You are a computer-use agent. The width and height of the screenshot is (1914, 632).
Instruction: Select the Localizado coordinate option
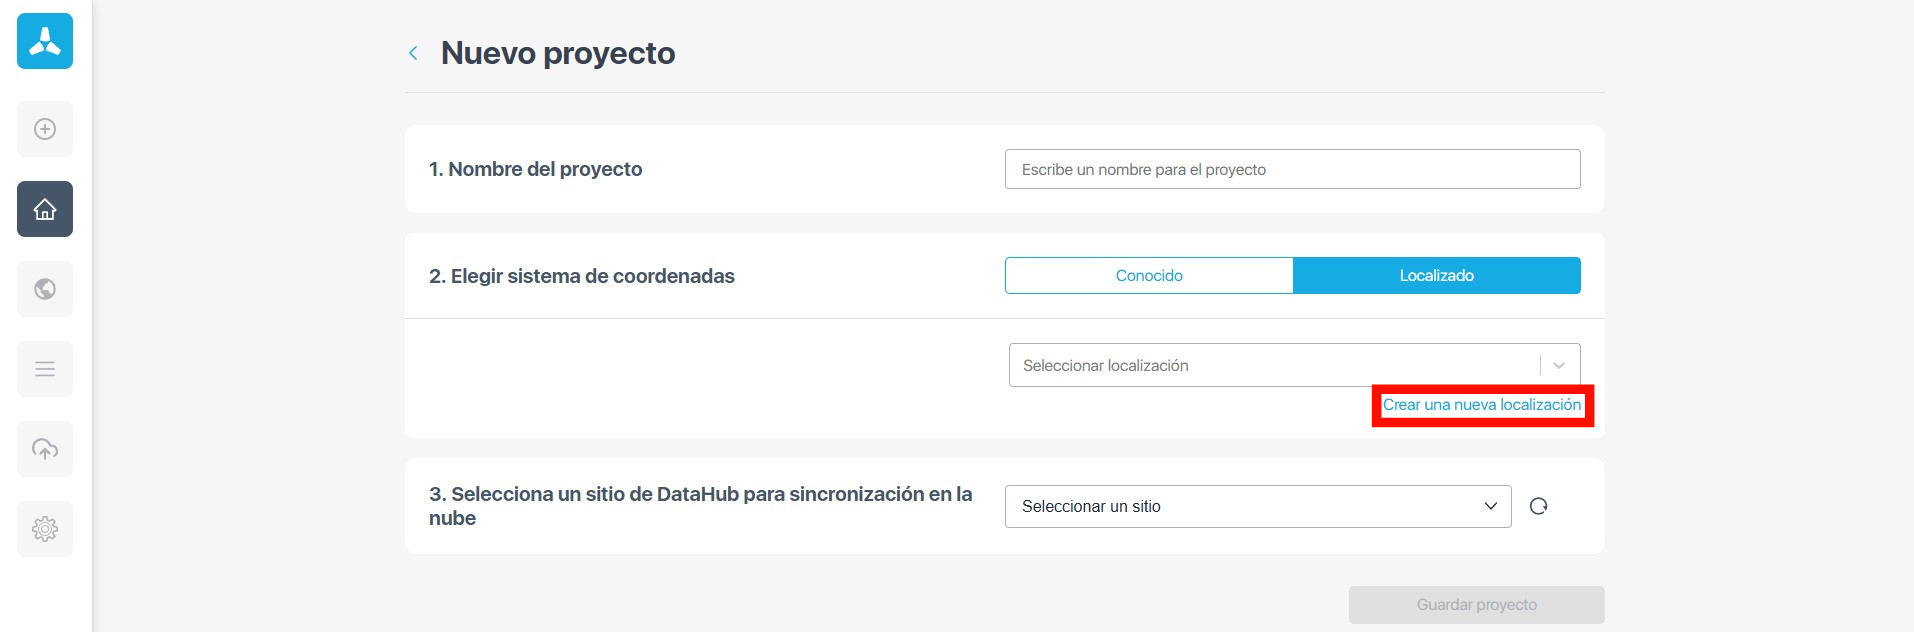click(x=1436, y=276)
